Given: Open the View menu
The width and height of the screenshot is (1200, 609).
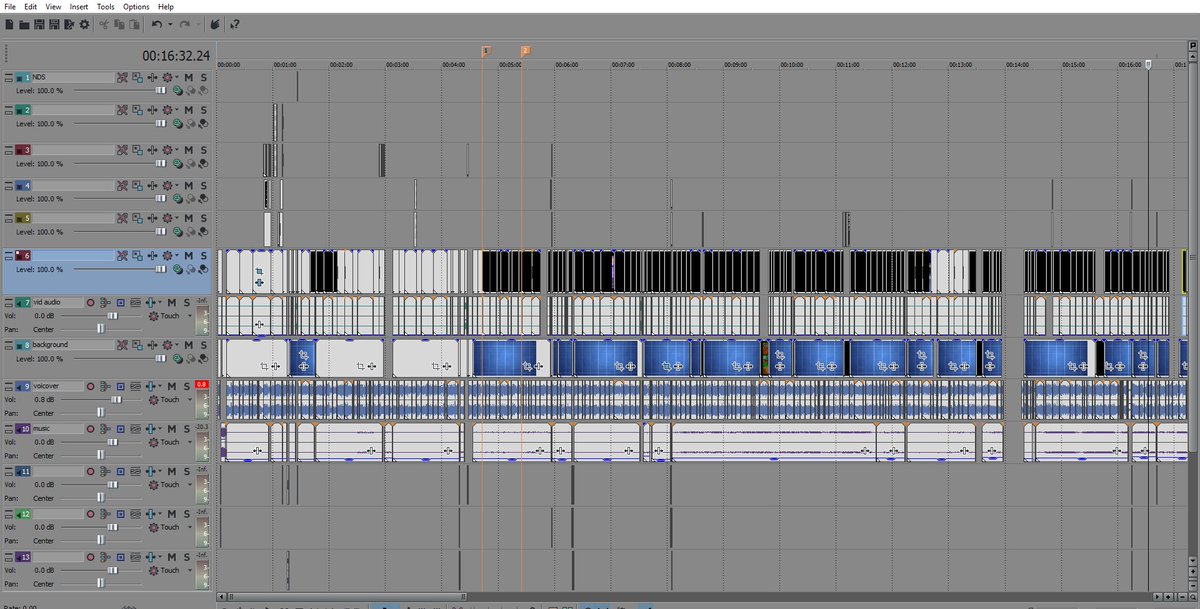Looking at the screenshot, I should 53,7.
